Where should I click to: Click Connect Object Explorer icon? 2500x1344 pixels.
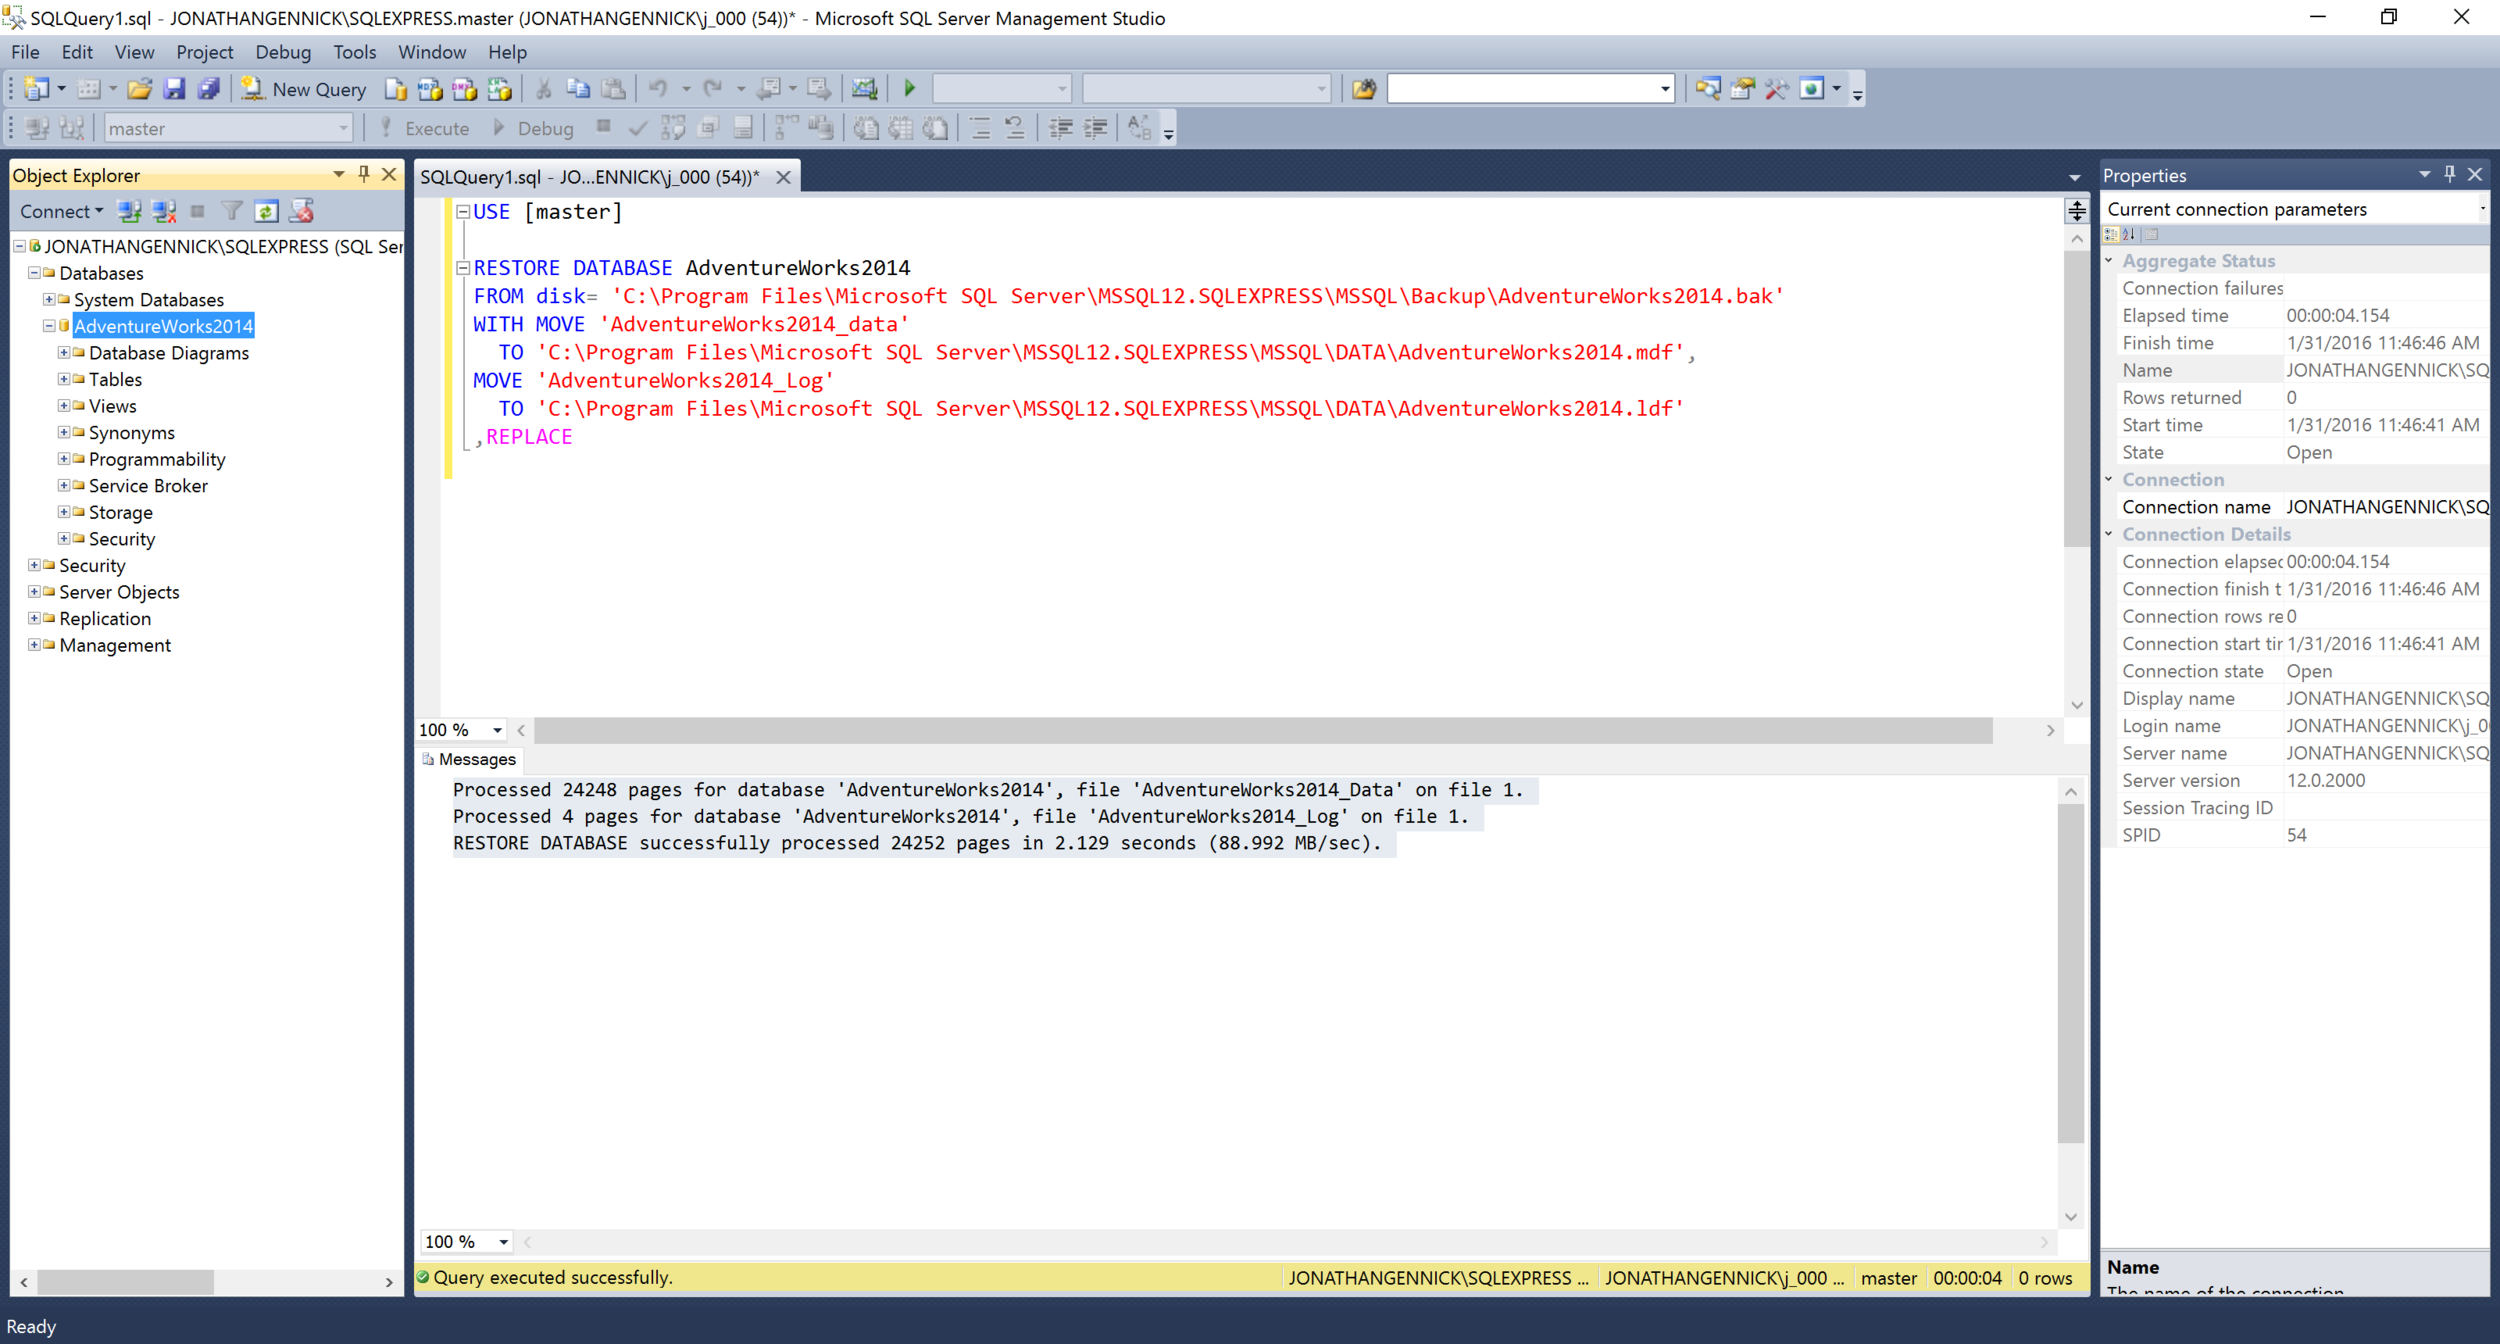(129, 211)
